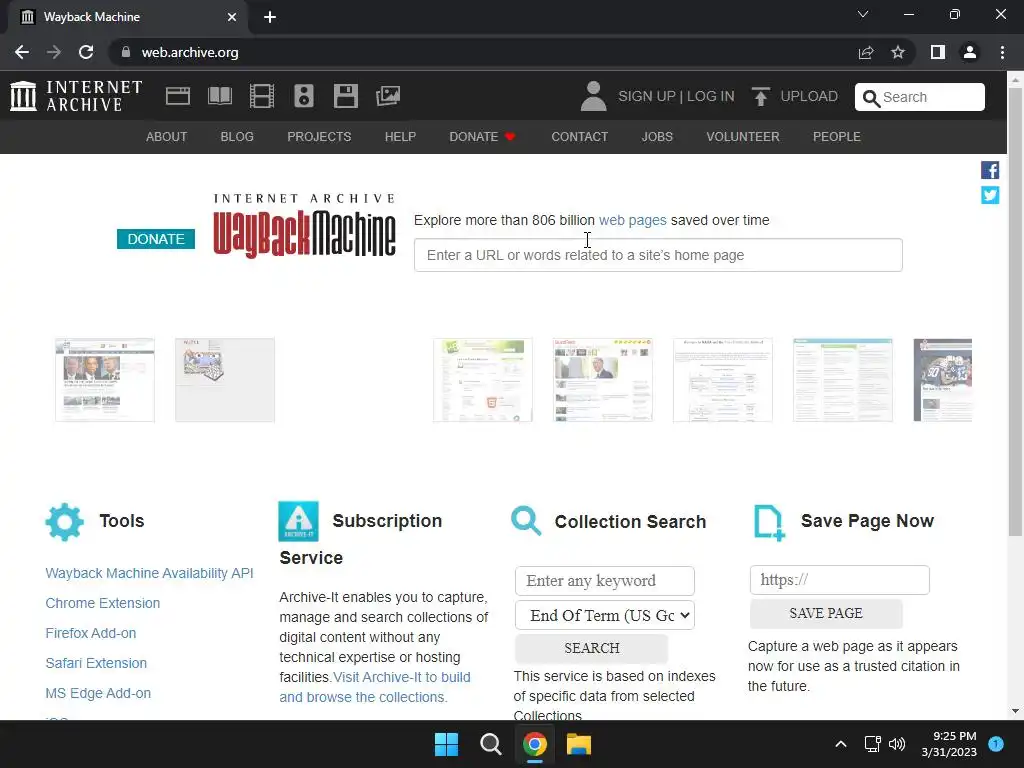Show hidden system tray icons
This screenshot has width=1024, height=768.
841,744
